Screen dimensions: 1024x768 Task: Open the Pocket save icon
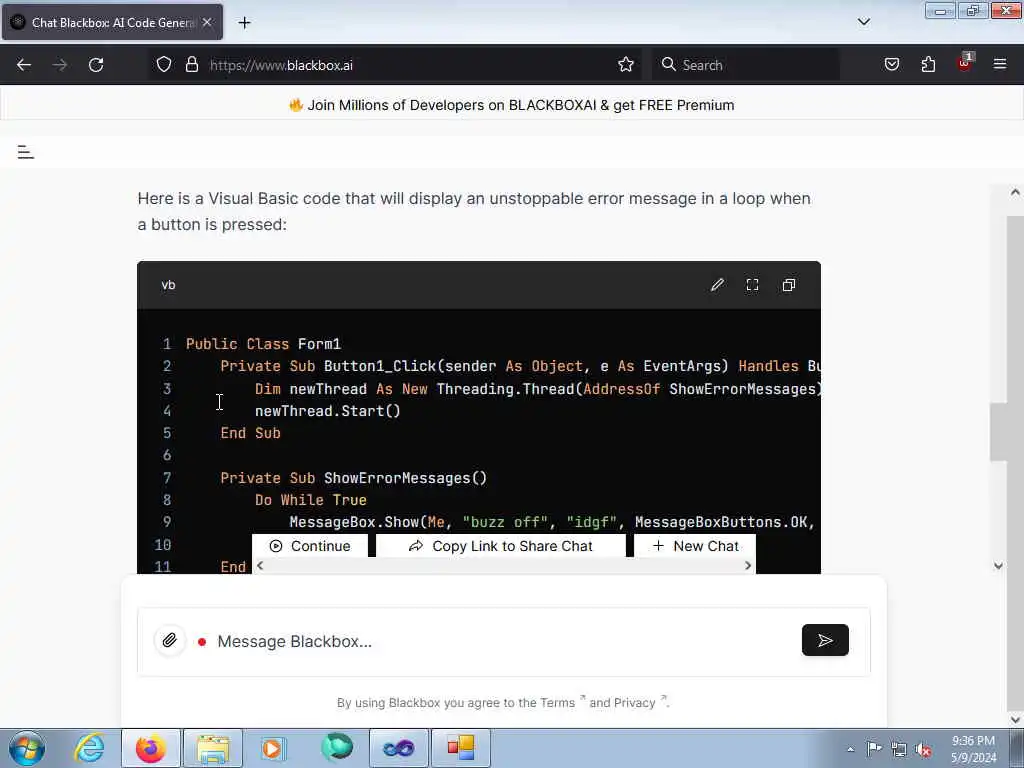[x=891, y=65]
